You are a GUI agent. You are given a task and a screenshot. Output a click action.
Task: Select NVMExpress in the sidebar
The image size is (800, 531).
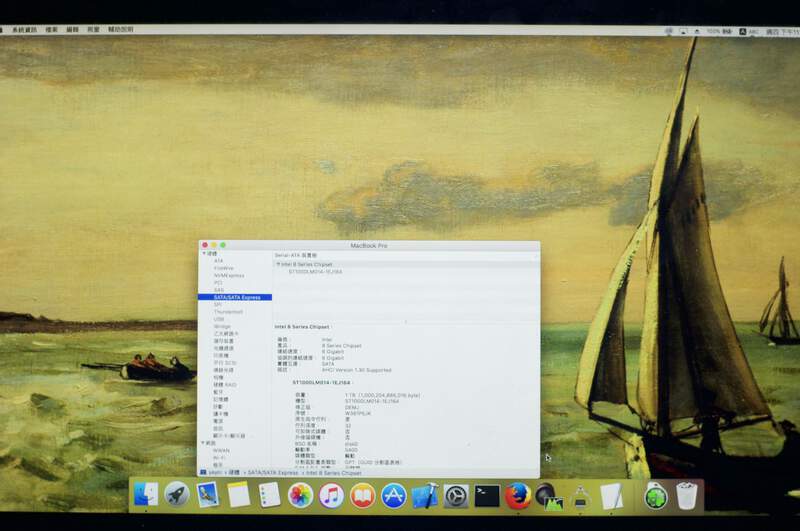tap(229, 275)
